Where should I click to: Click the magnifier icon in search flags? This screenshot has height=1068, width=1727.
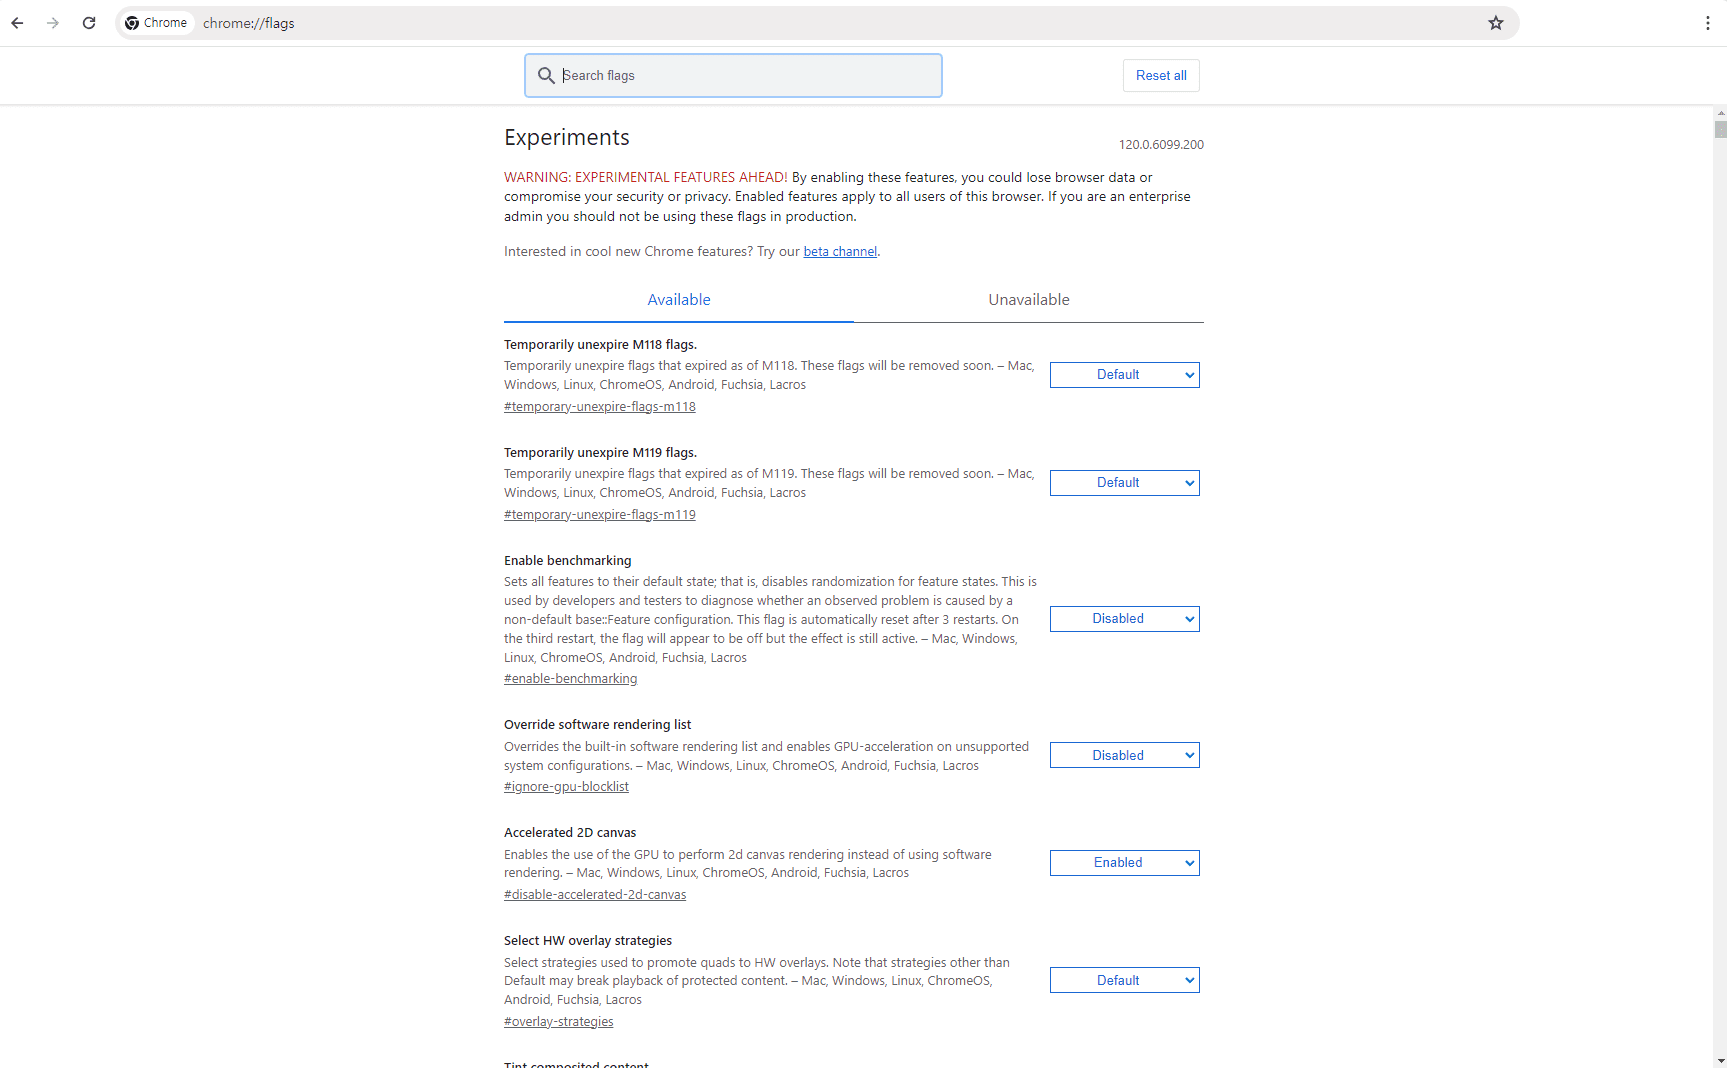tap(546, 75)
